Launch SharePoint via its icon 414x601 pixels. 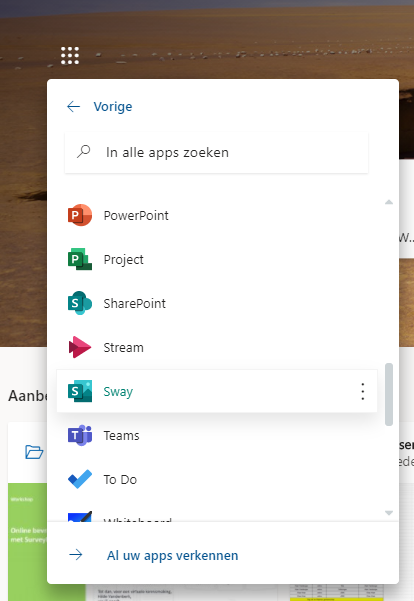click(80, 303)
